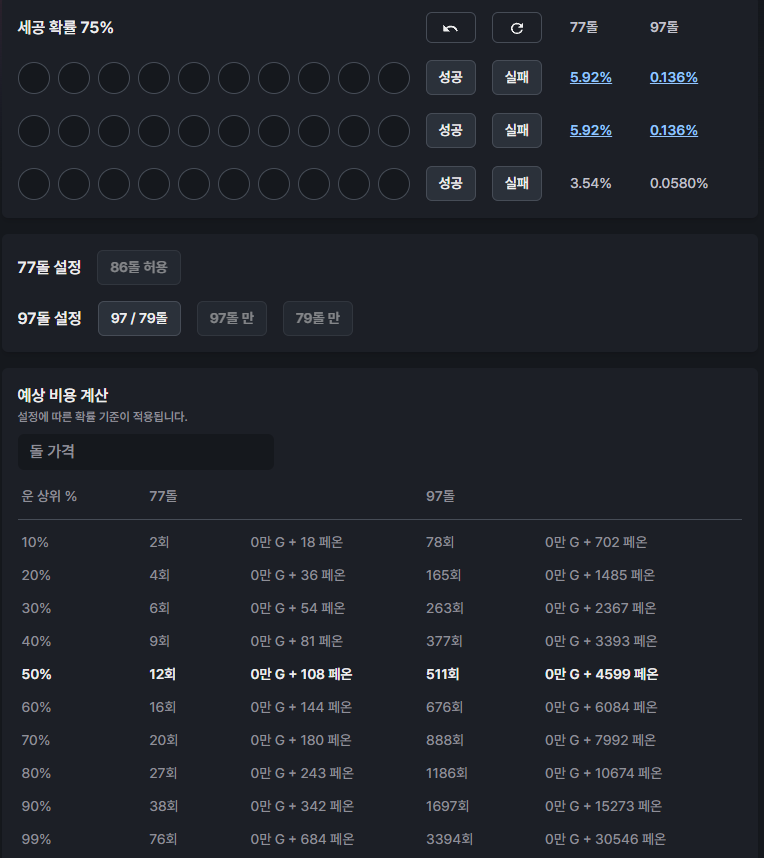Image resolution: width=764 pixels, height=858 pixels.
Task: Click 0만 G + 36 페온 cell
Action: click(298, 575)
